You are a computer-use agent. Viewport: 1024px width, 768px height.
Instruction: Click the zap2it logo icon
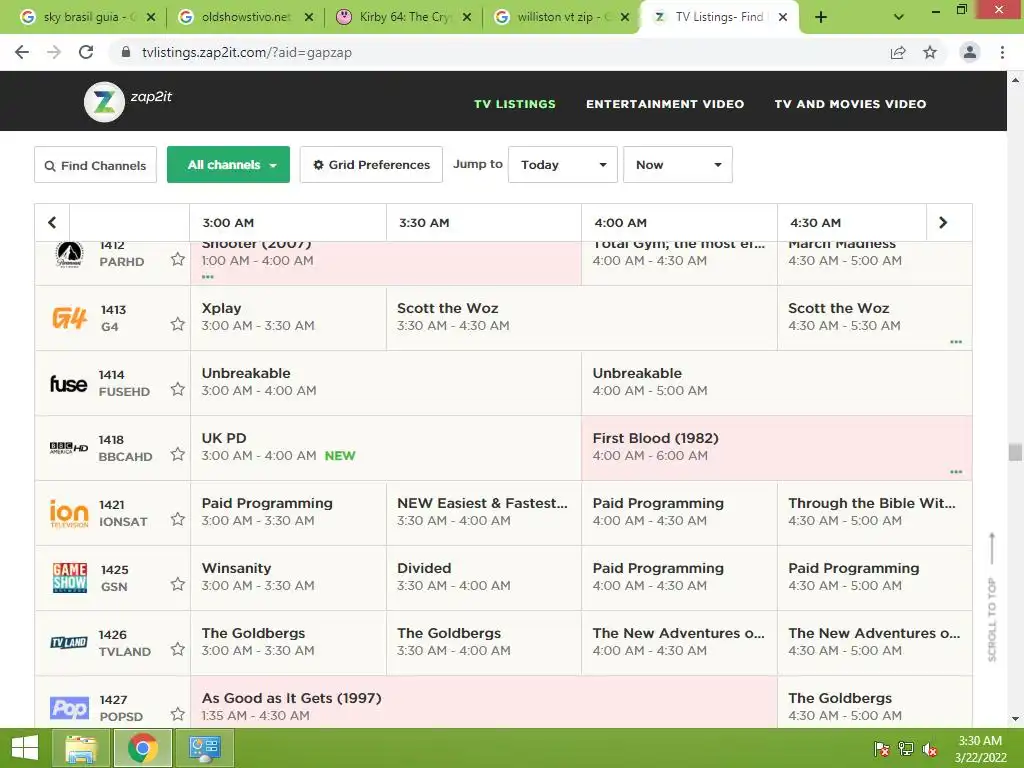pos(104,102)
